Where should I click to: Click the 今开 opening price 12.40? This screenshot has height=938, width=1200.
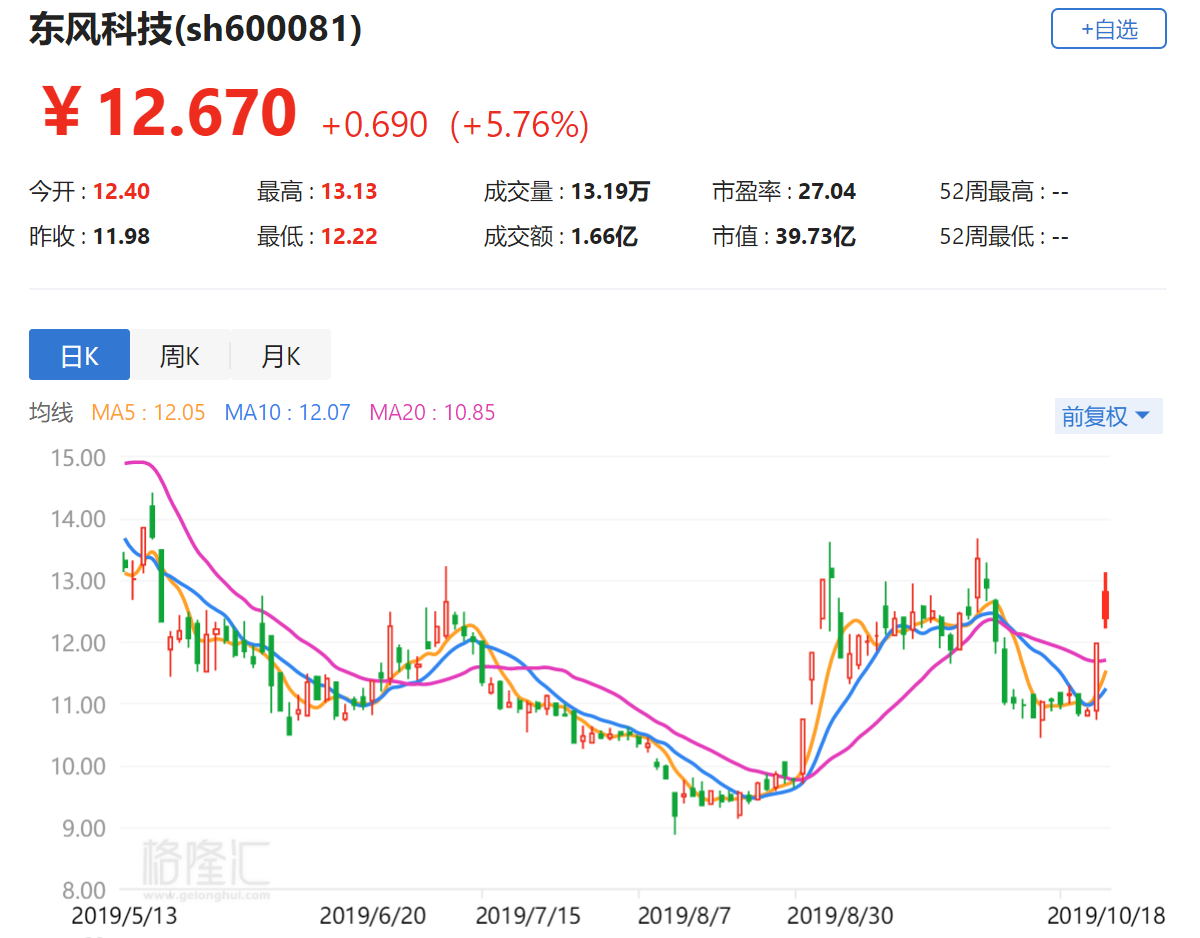[x=121, y=191]
